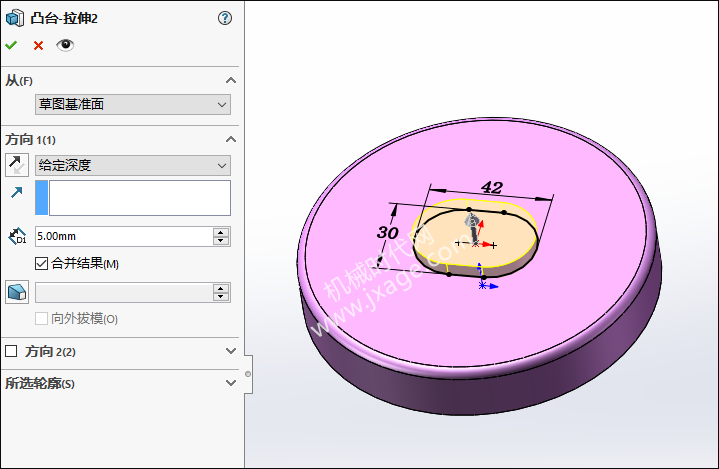Click the draft angle input field
Image resolution: width=719 pixels, height=469 pixels.
124,292
